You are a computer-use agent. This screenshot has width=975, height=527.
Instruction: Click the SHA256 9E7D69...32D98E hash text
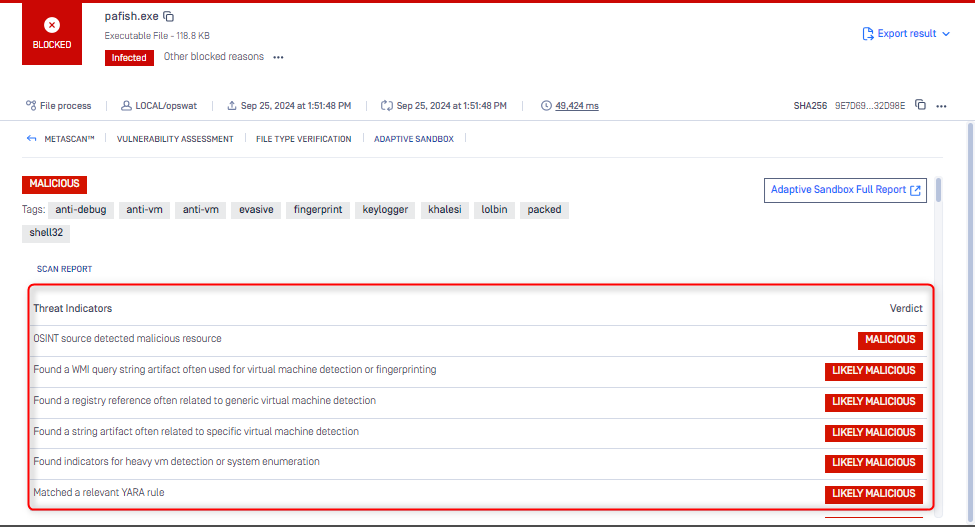coord(869,106)
